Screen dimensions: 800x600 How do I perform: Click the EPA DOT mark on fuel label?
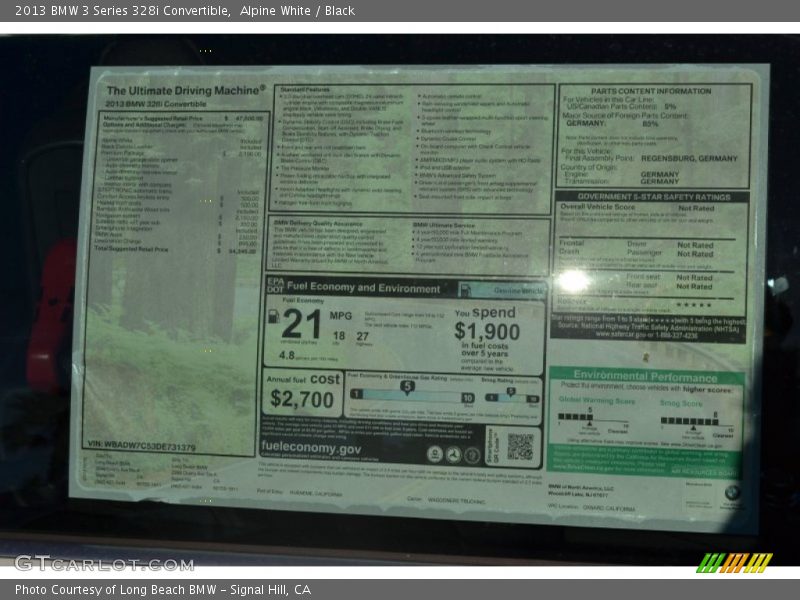275,285
